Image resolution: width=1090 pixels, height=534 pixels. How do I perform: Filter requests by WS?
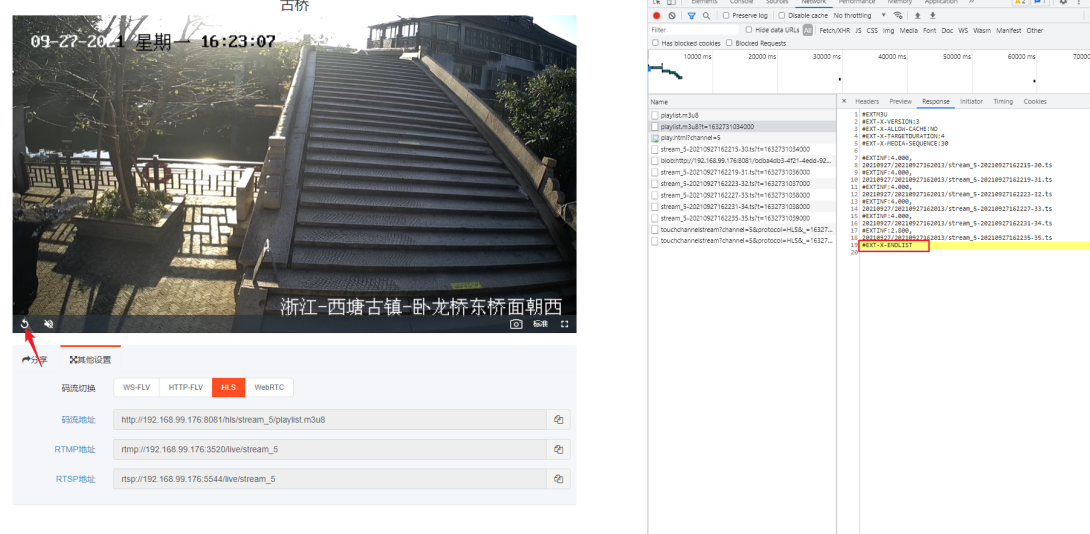(x=963, y=30)
